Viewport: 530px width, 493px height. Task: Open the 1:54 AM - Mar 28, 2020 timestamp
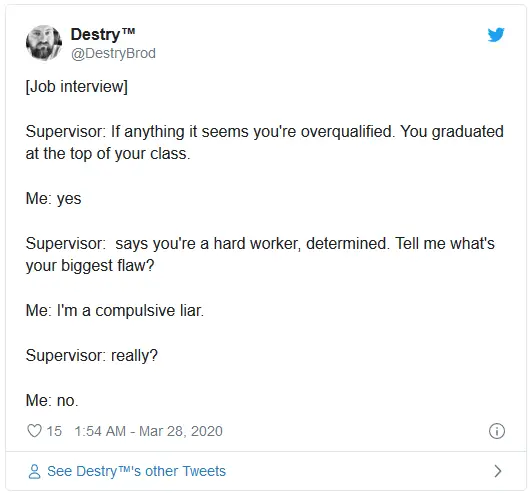[148, 431]
